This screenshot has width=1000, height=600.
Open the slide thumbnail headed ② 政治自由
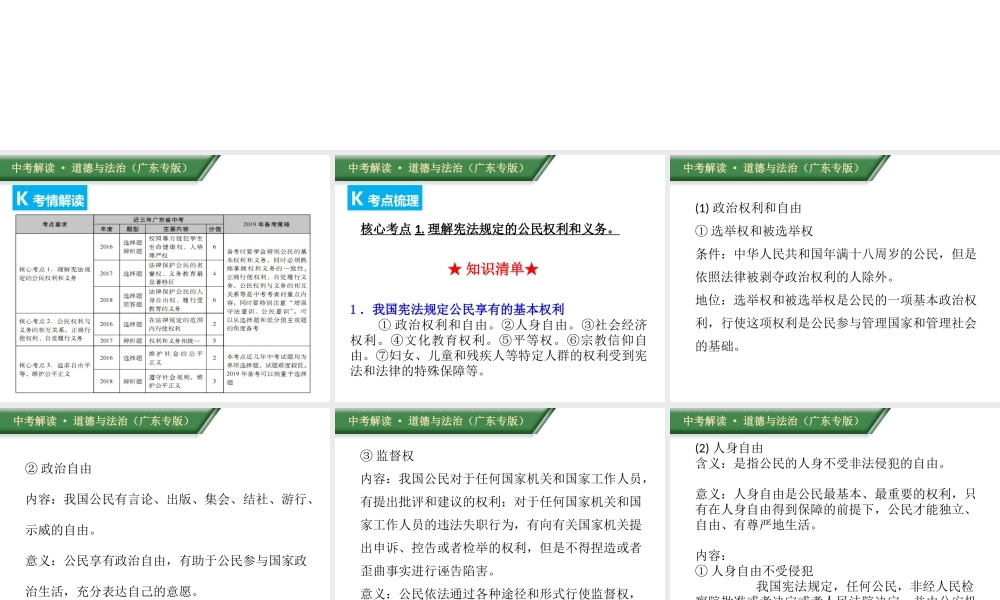coord(165,504)
